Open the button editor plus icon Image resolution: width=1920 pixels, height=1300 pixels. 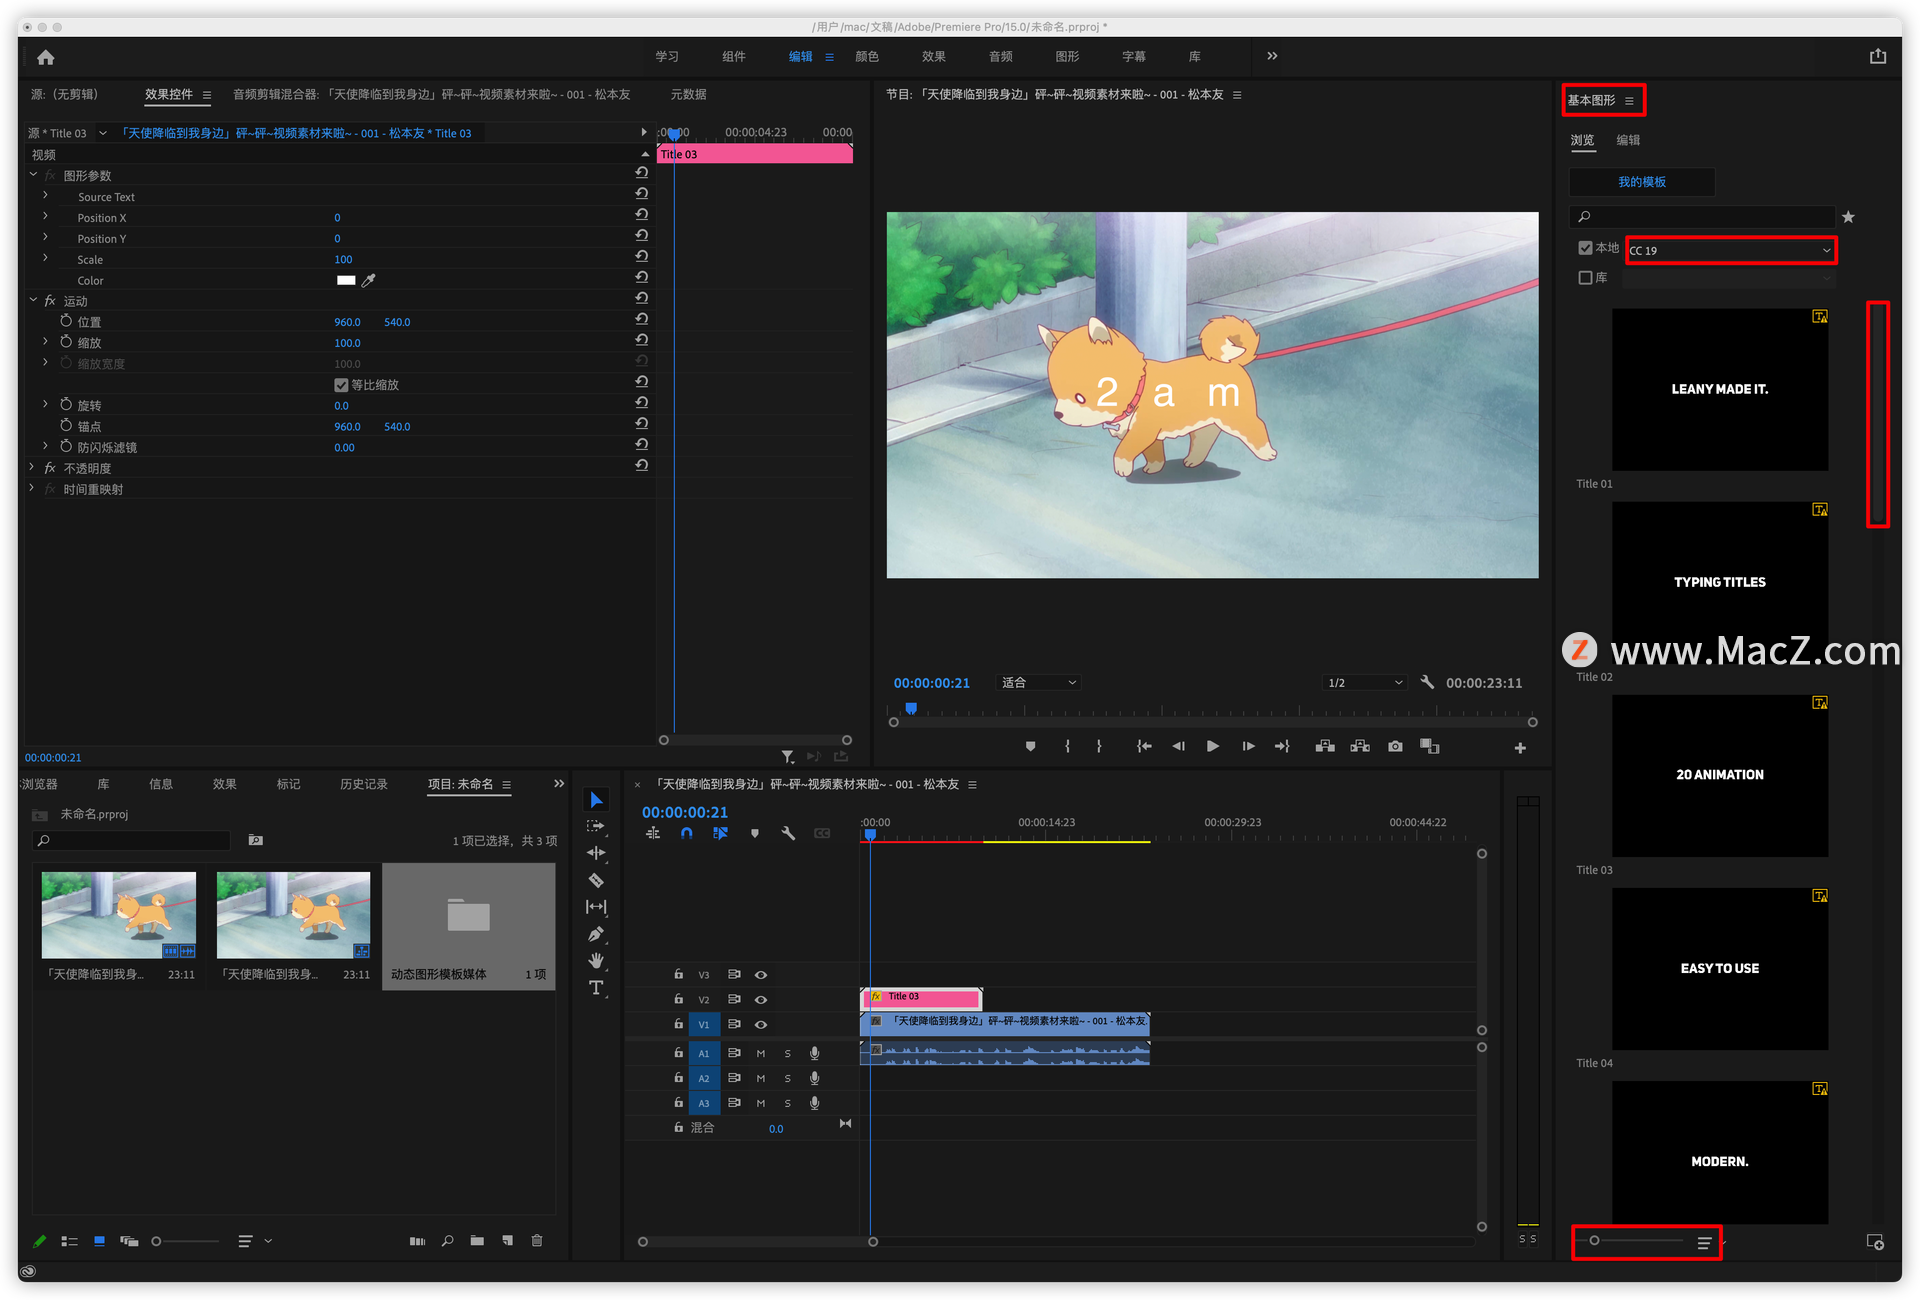coord(1520,748)
